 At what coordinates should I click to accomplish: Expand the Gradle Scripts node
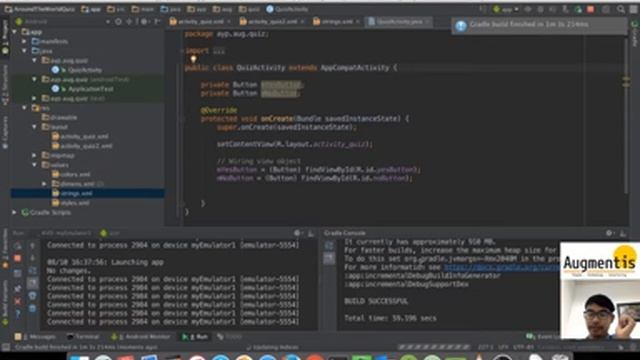[15, 212]
